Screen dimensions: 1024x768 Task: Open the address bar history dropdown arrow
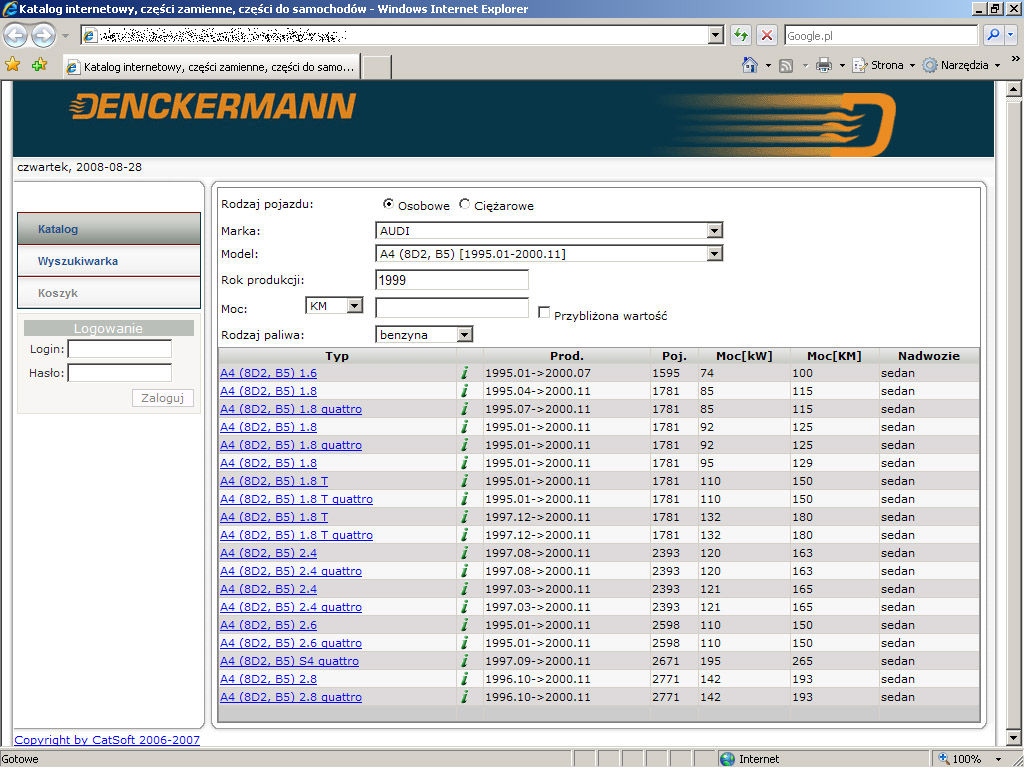[716, 35]
